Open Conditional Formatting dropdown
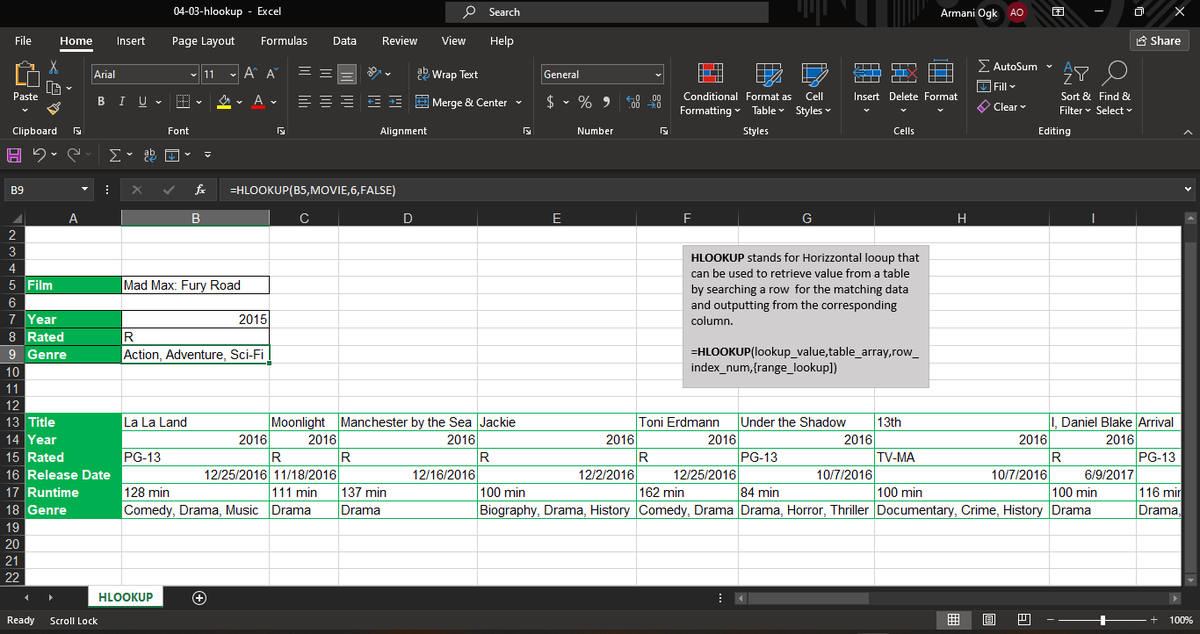Screen dimensions: 1200x634 710,88
